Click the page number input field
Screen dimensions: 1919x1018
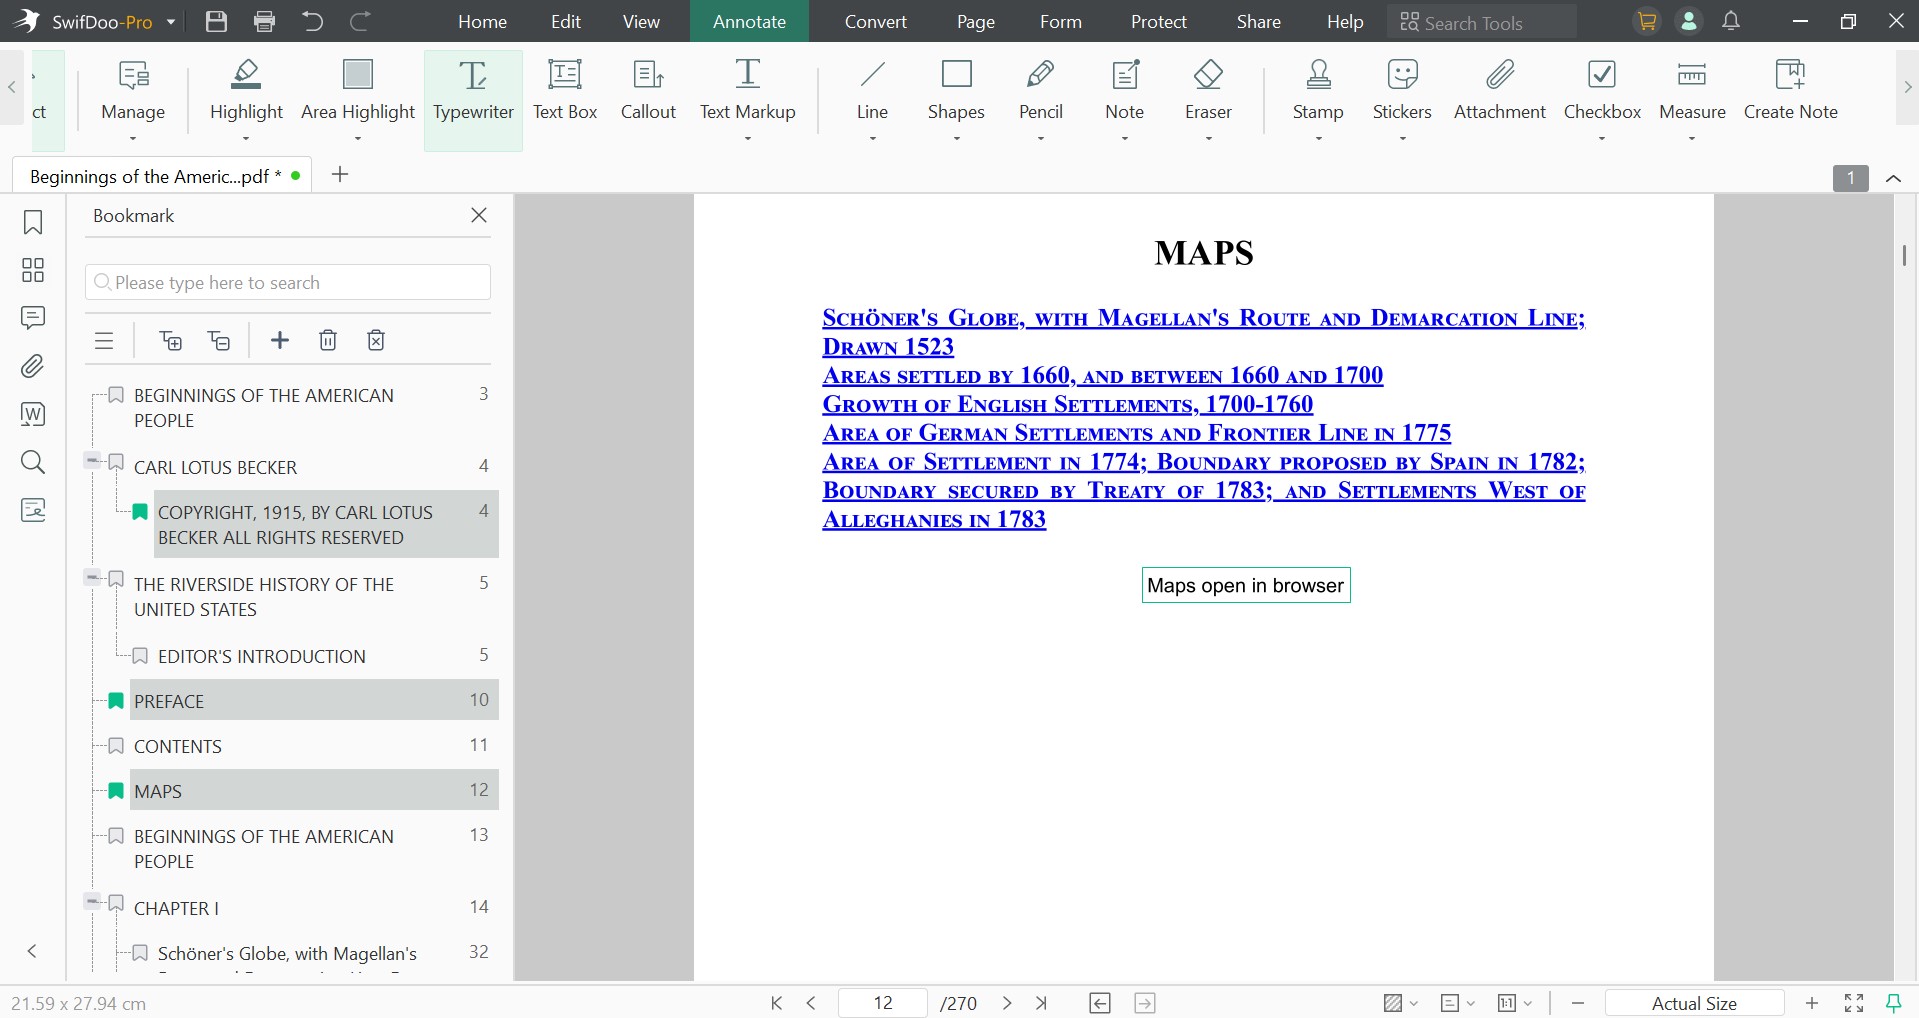[883, 1003]
